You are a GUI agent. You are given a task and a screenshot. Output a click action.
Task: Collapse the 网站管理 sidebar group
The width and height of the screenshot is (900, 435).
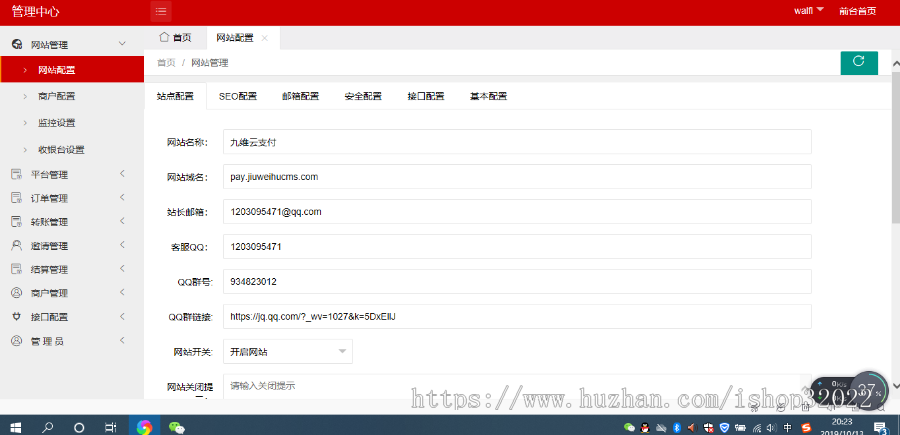(122, 44)
